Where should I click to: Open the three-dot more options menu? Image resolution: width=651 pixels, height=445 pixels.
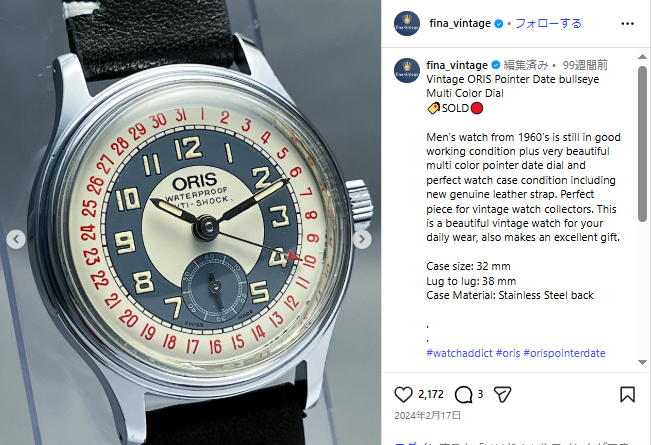pyautogui.click(x=627, y=24)
